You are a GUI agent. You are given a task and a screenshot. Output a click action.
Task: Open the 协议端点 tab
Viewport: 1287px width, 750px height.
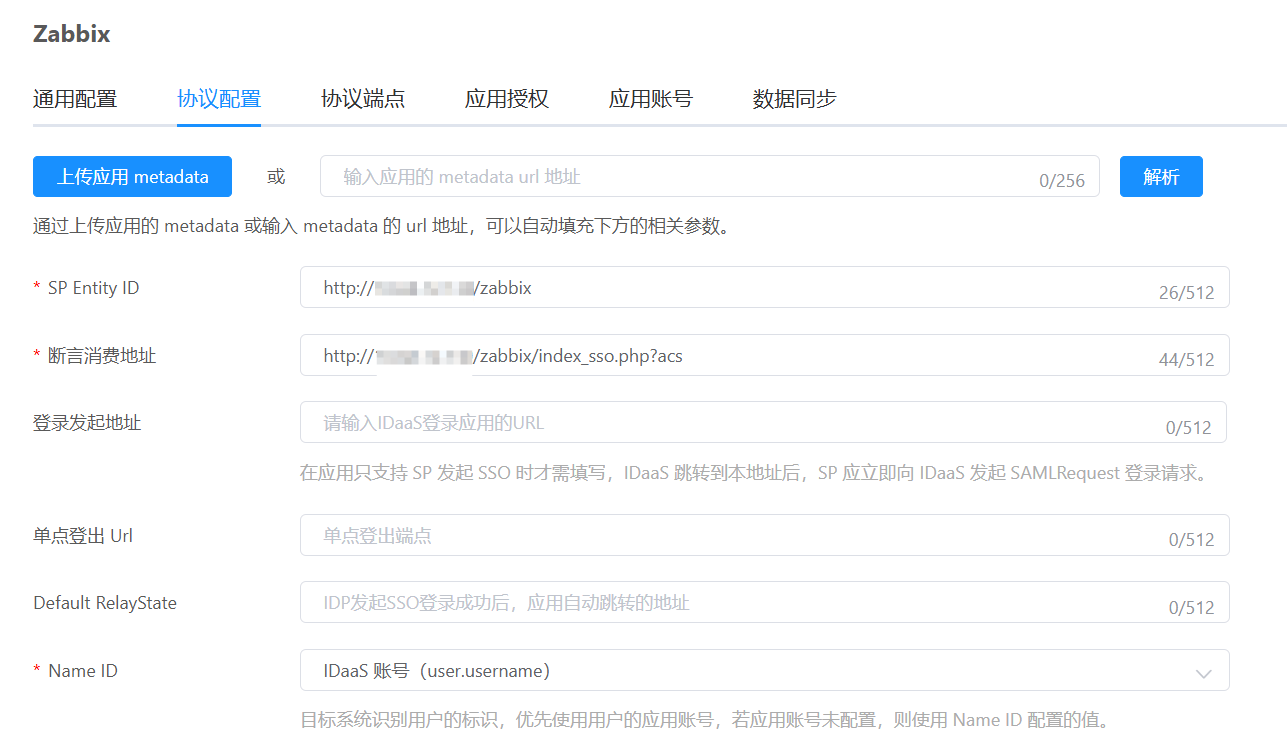click(x=363, y=99)
